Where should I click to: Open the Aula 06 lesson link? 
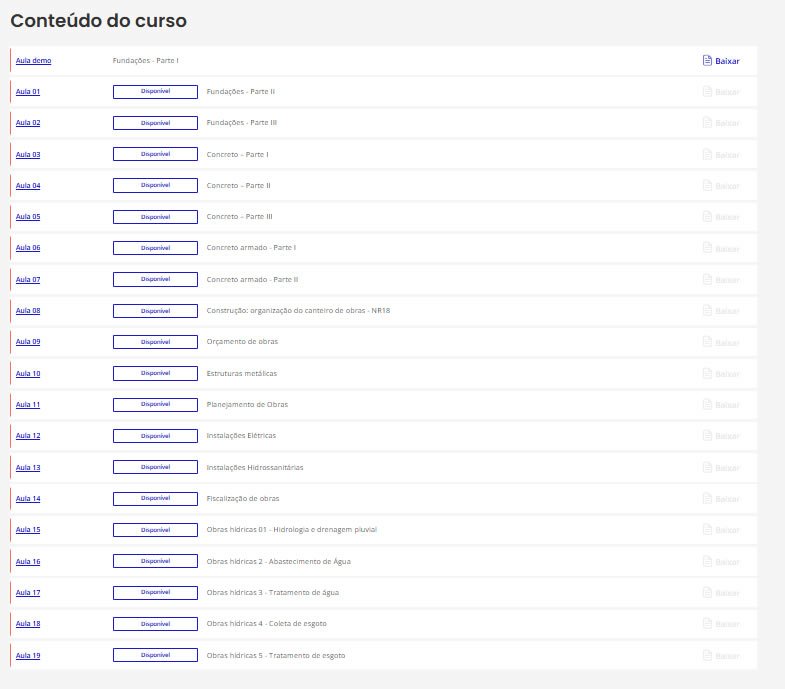point(28,248)
